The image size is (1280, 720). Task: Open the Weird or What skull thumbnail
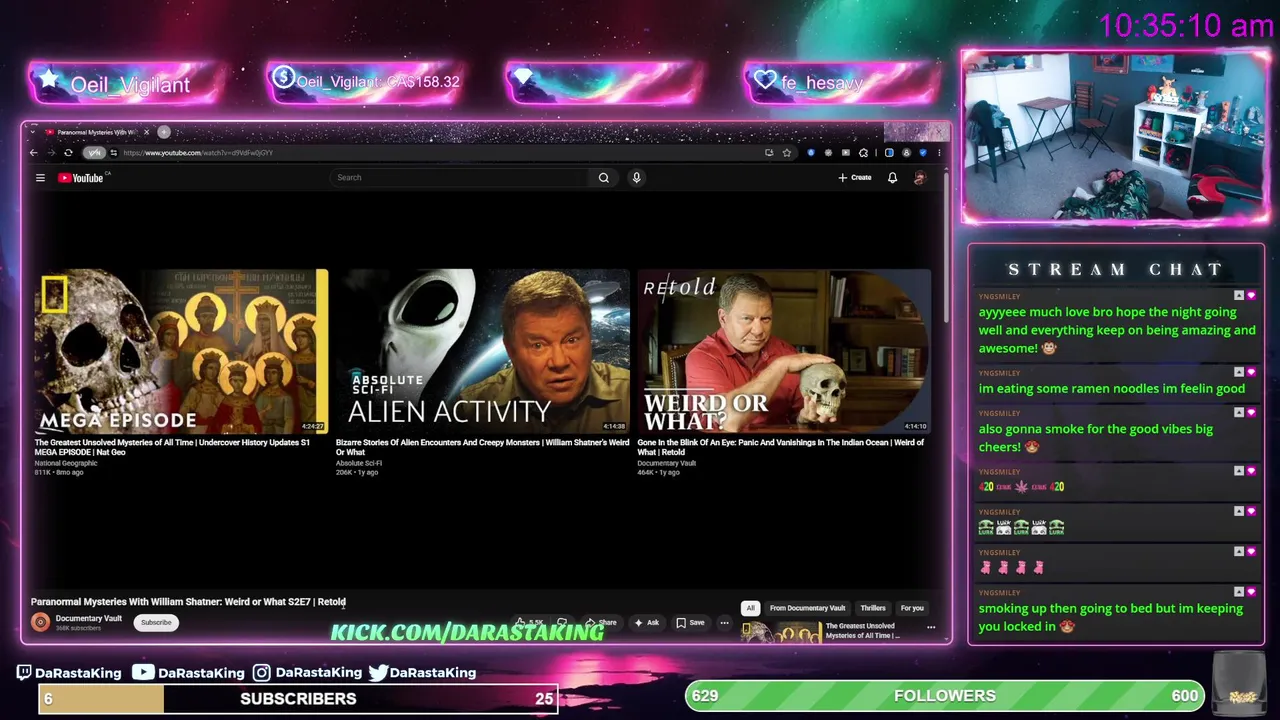click(784, 351)
